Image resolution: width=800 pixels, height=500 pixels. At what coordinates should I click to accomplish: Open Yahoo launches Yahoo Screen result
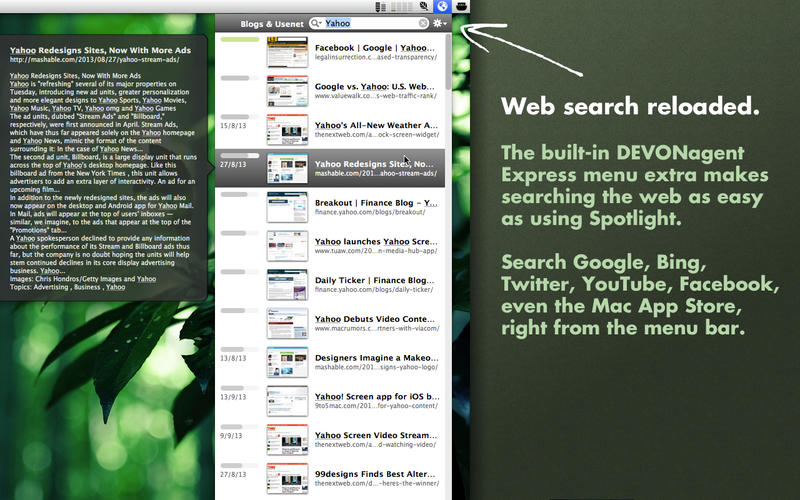point(330,246)
